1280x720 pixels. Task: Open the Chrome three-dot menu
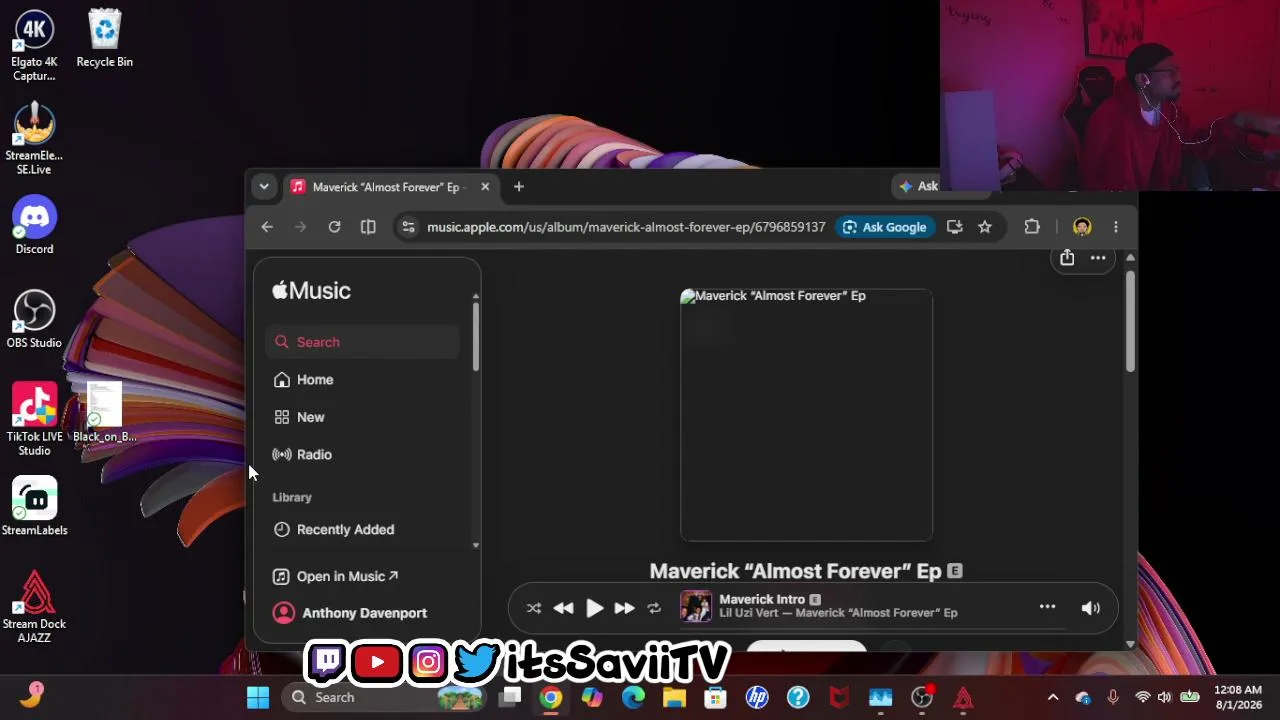pos(1116,227)
